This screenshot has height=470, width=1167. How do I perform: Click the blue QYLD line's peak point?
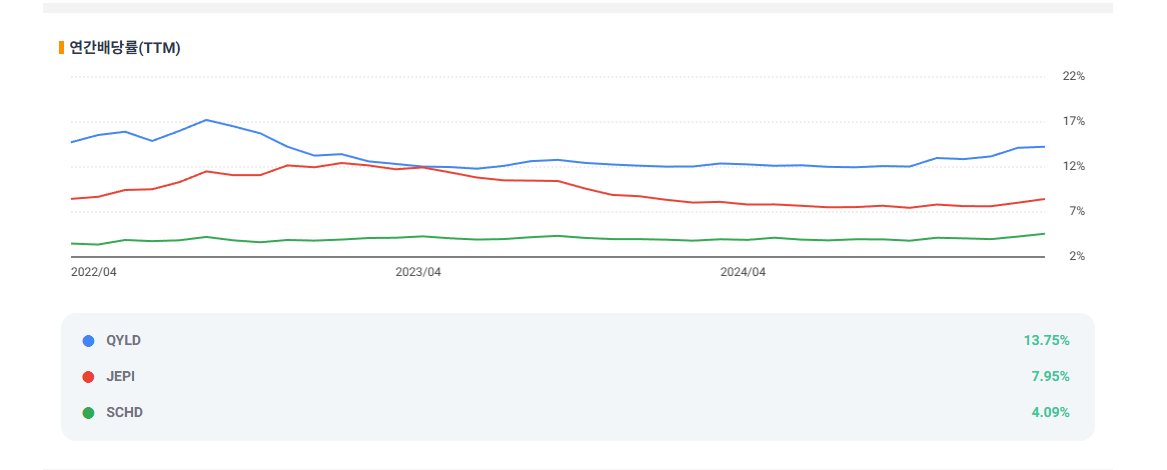point(206,120)
